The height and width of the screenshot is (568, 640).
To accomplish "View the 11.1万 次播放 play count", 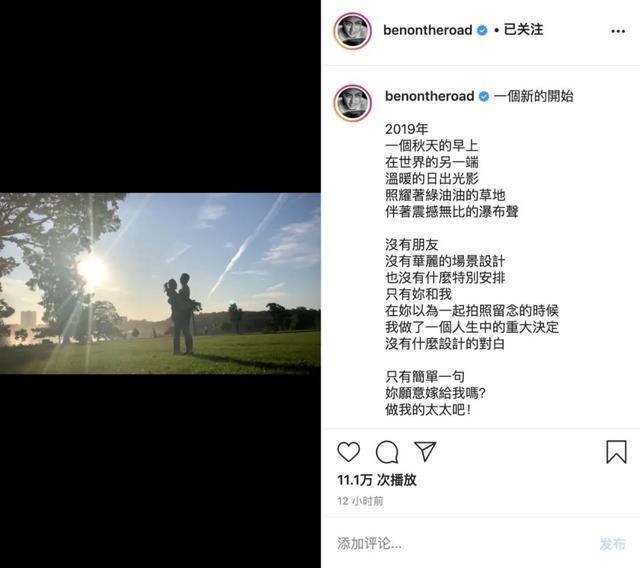I will (x=377, y=480).
